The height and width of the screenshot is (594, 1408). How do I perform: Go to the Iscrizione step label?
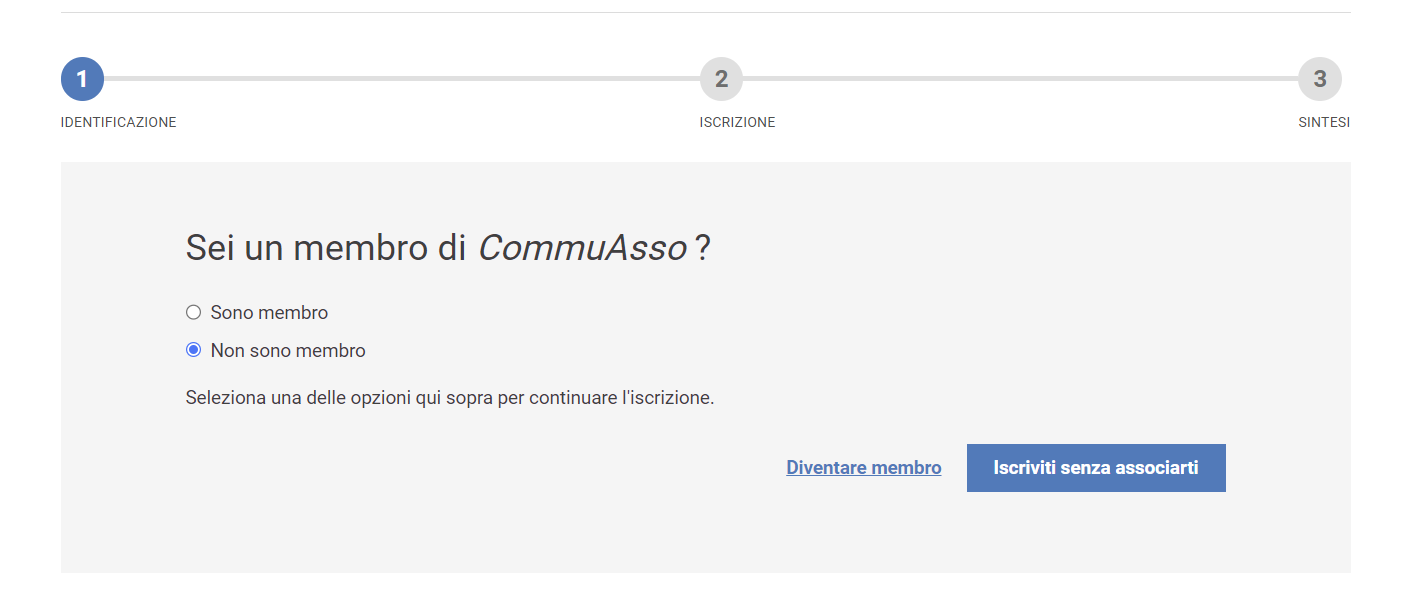tap(737, 123)
